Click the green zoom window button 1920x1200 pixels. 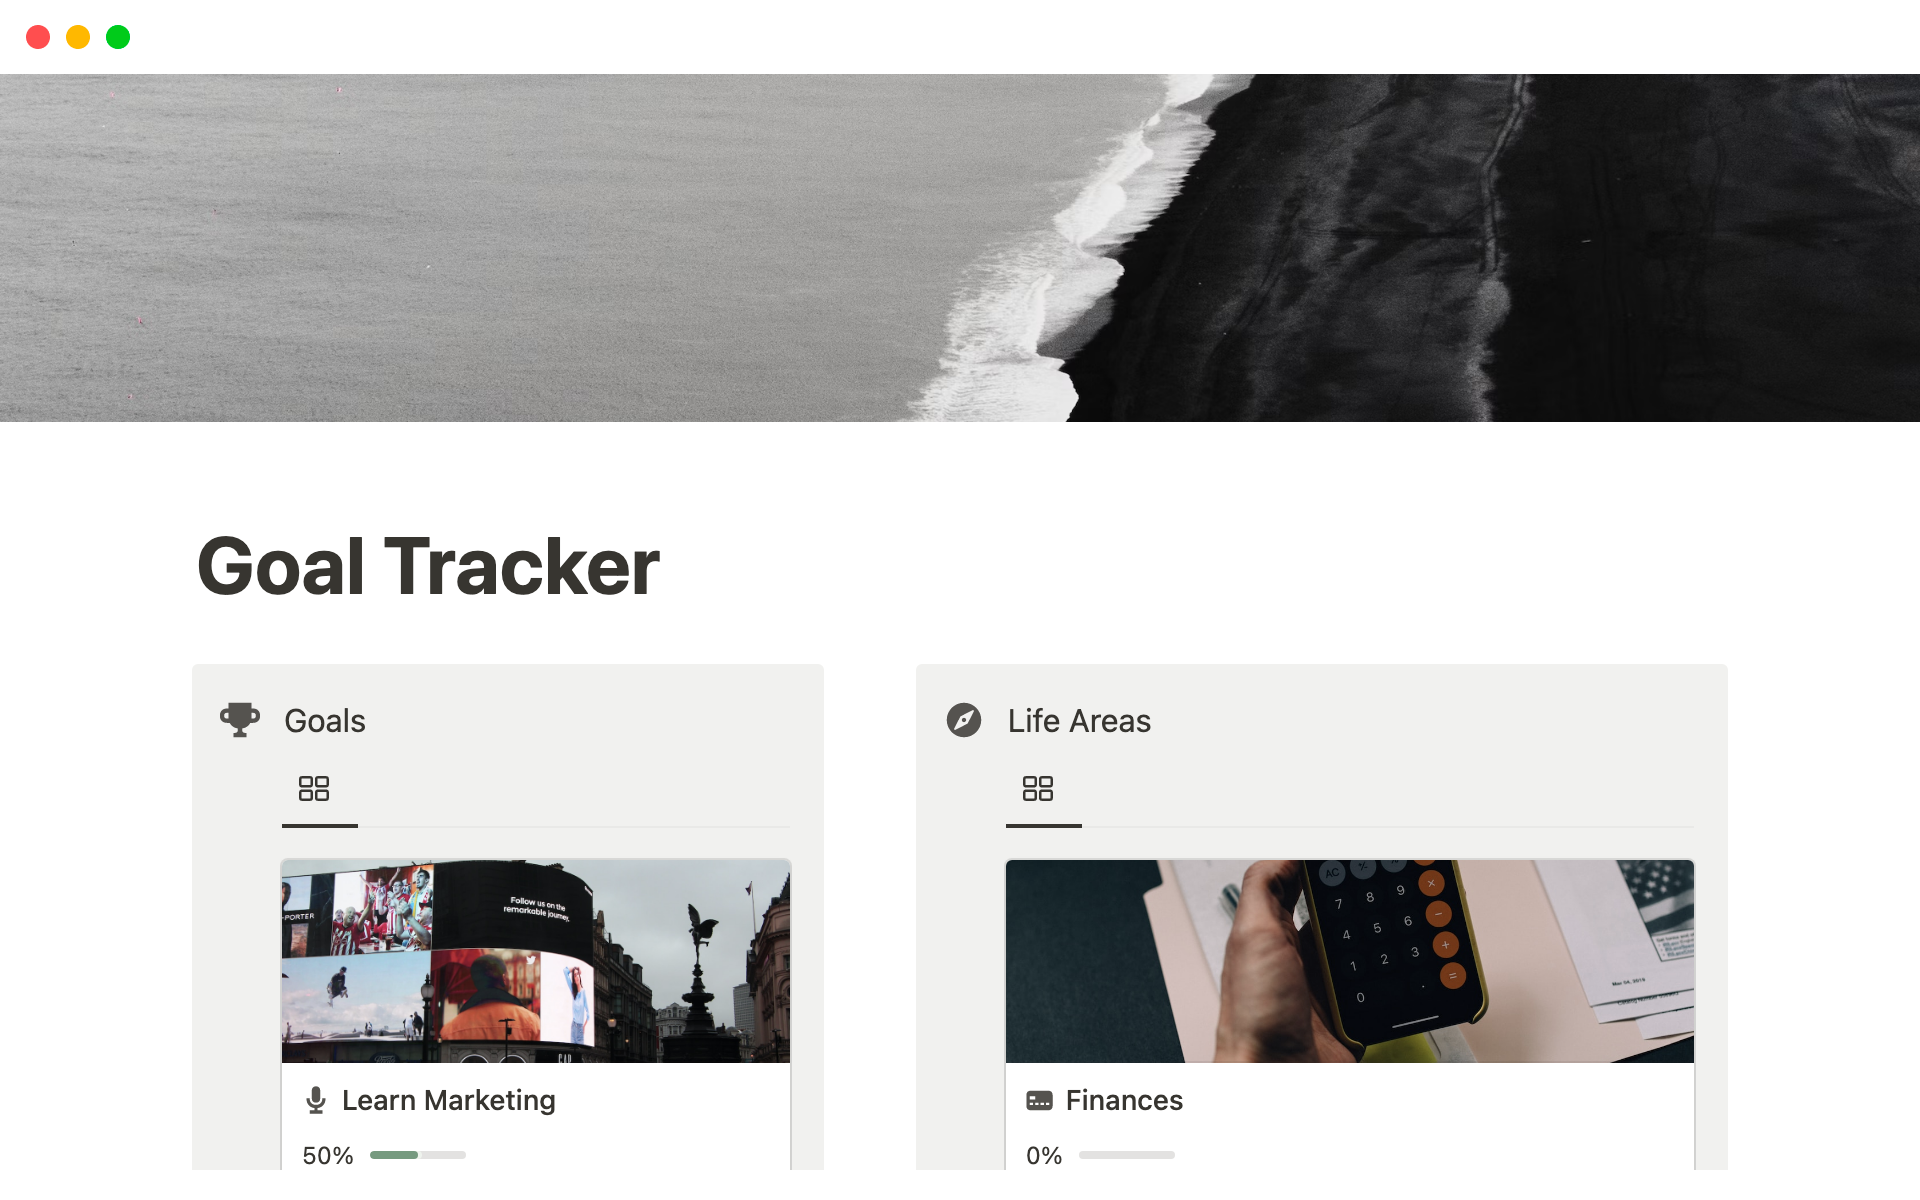tap(118, 37)
